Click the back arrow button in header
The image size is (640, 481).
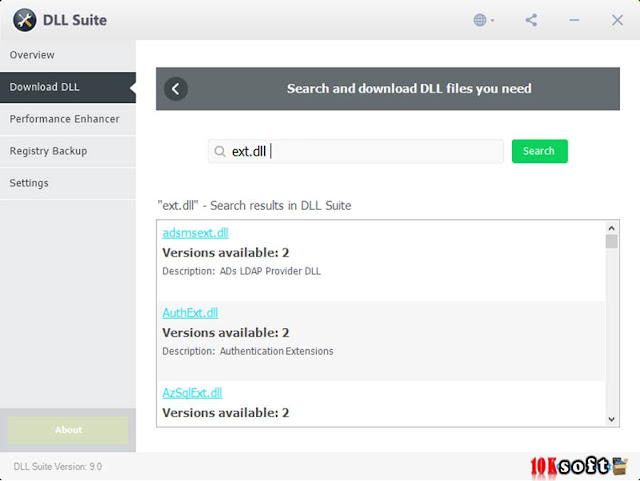[176, 89]
